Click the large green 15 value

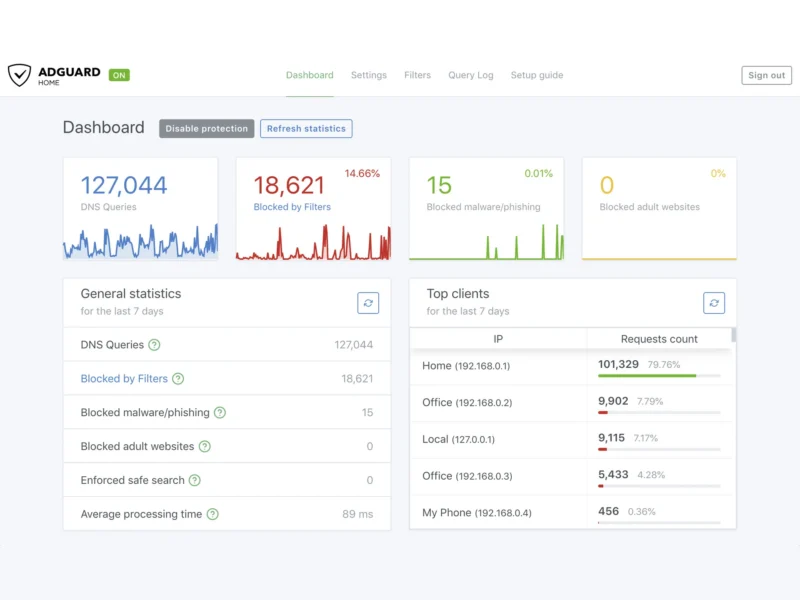pyautogui.click(x=439, y=185)
